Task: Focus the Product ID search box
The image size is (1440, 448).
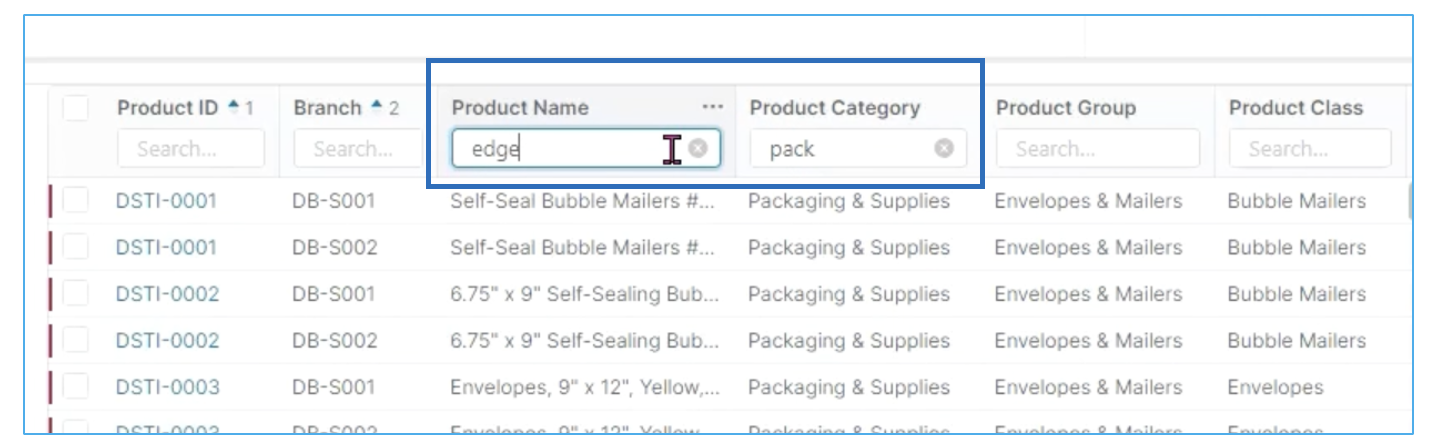Action: pos(191,149)
